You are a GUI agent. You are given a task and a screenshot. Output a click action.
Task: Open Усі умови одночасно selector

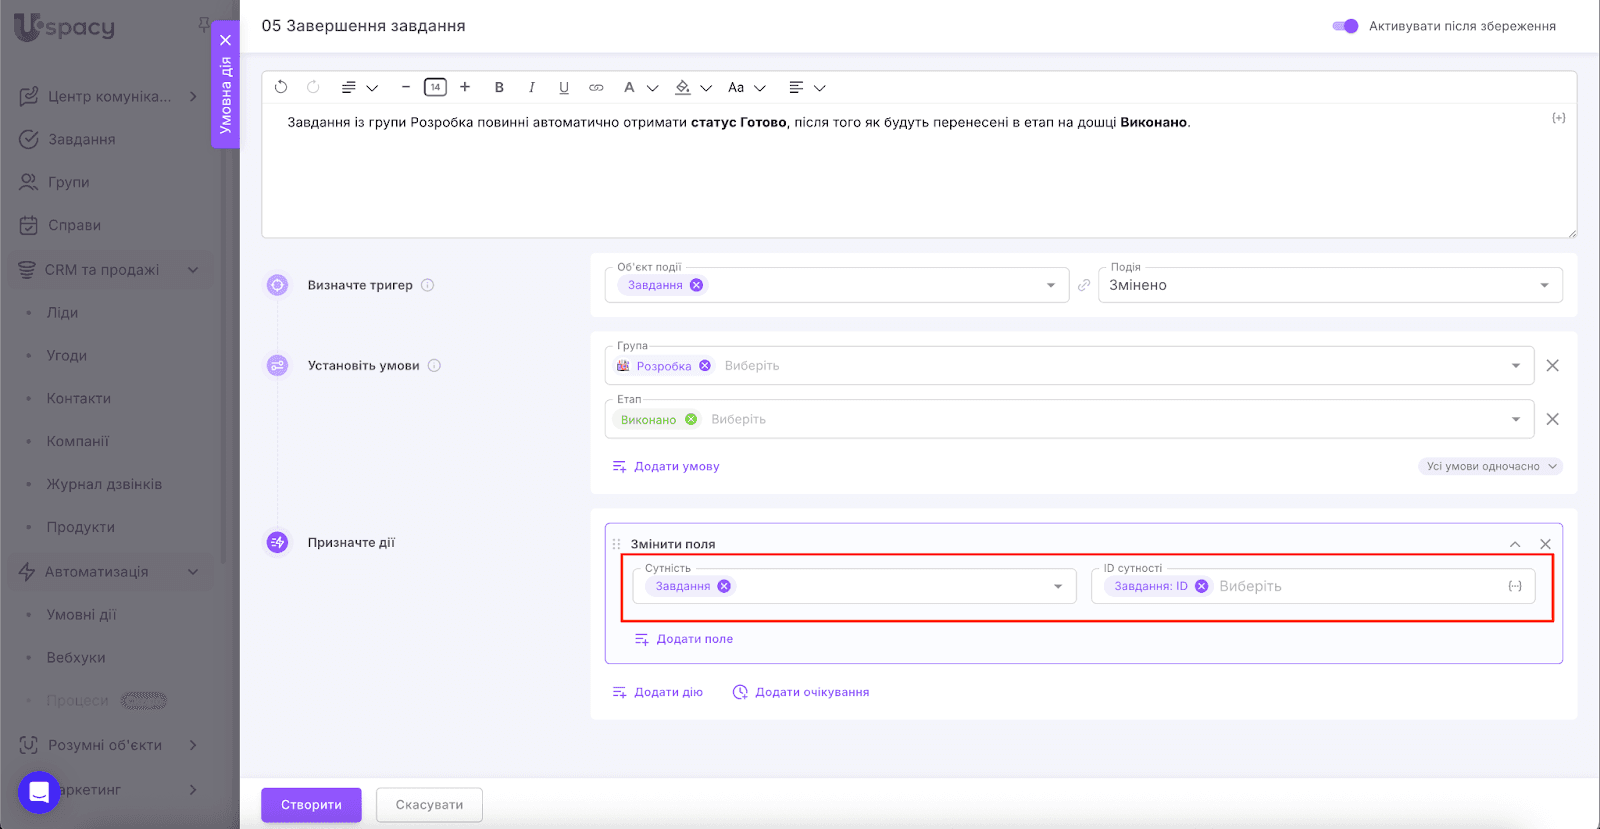click(x=1490, y=467)
